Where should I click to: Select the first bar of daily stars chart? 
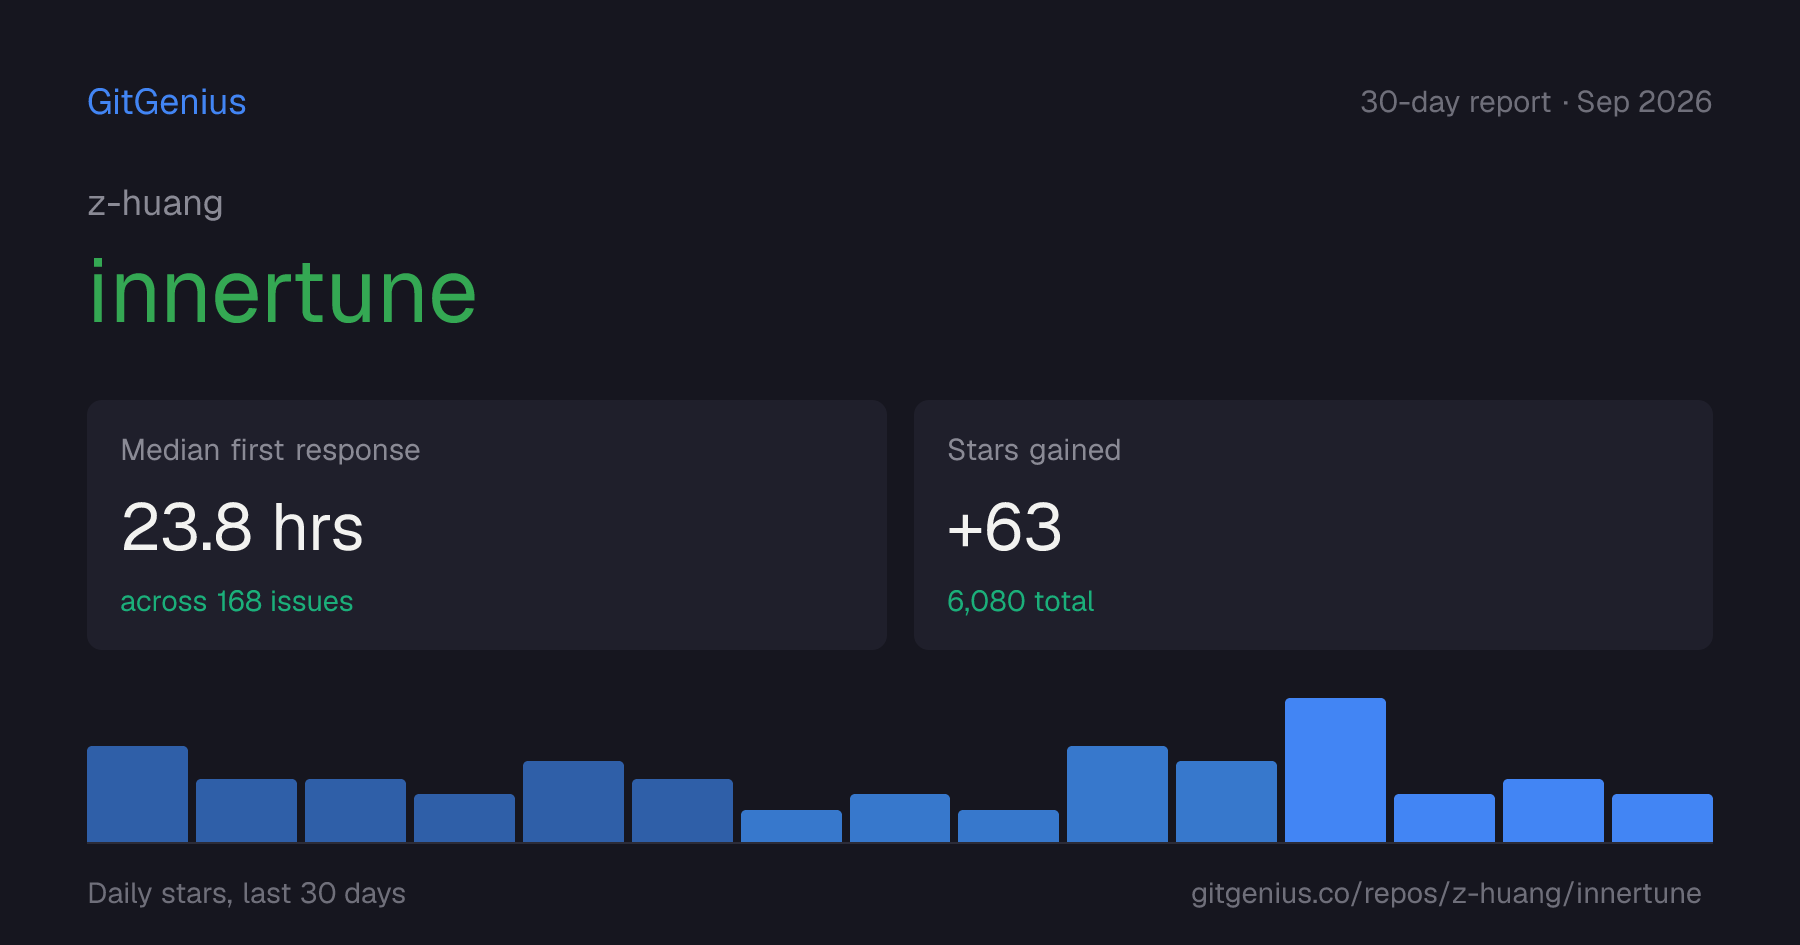(x=137, y=794)
